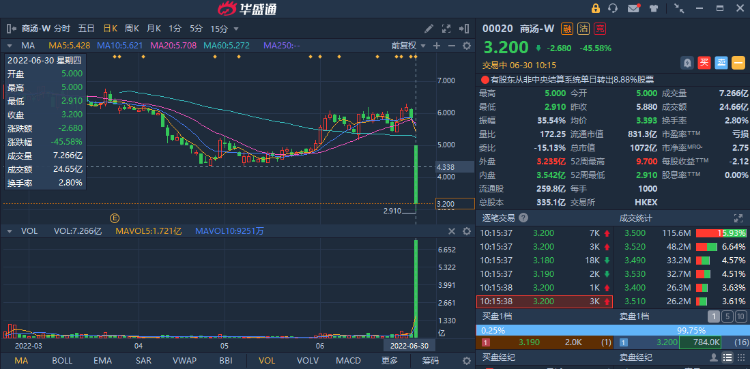Show 5 levels of order depth

click(727, 316)
